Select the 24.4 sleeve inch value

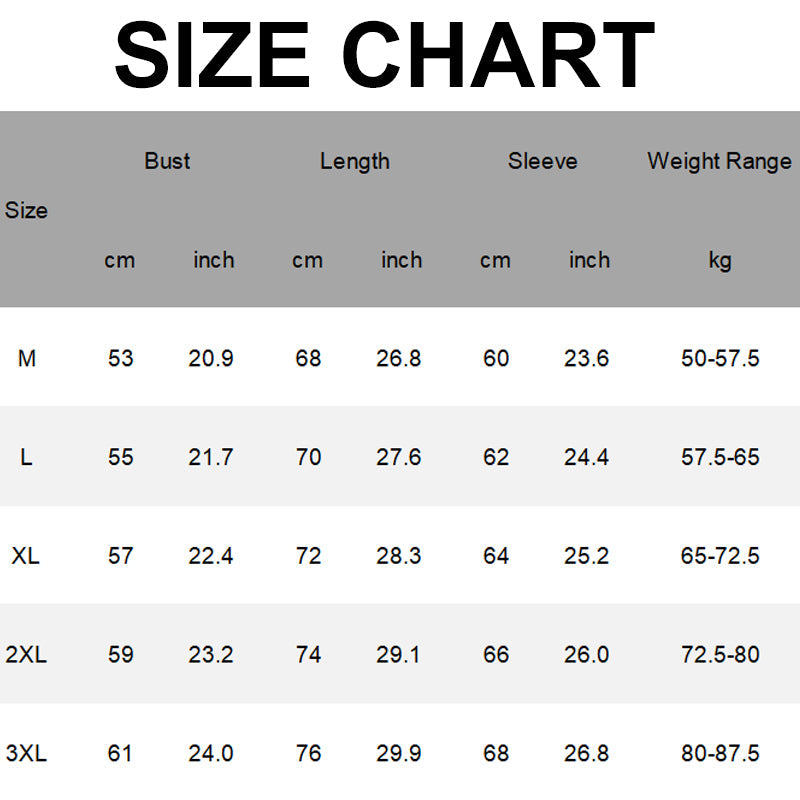click(x=587, y=457)
